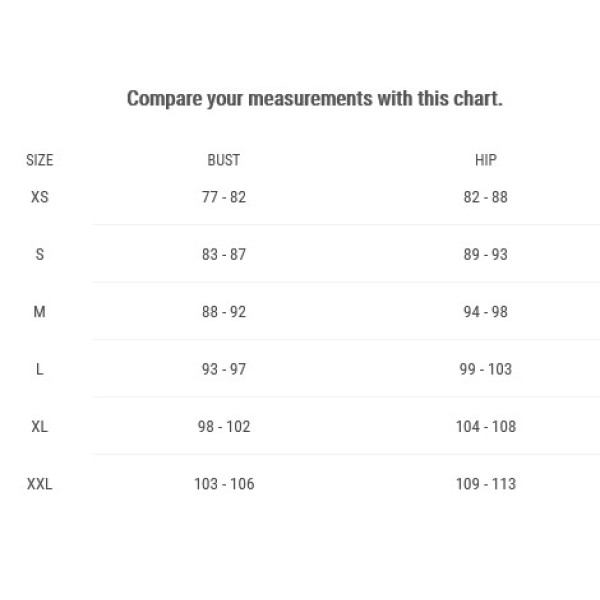Click the M hip value 94 - 98
The width and height of the screenshot is (600, 600).
[x=486, y=312]
